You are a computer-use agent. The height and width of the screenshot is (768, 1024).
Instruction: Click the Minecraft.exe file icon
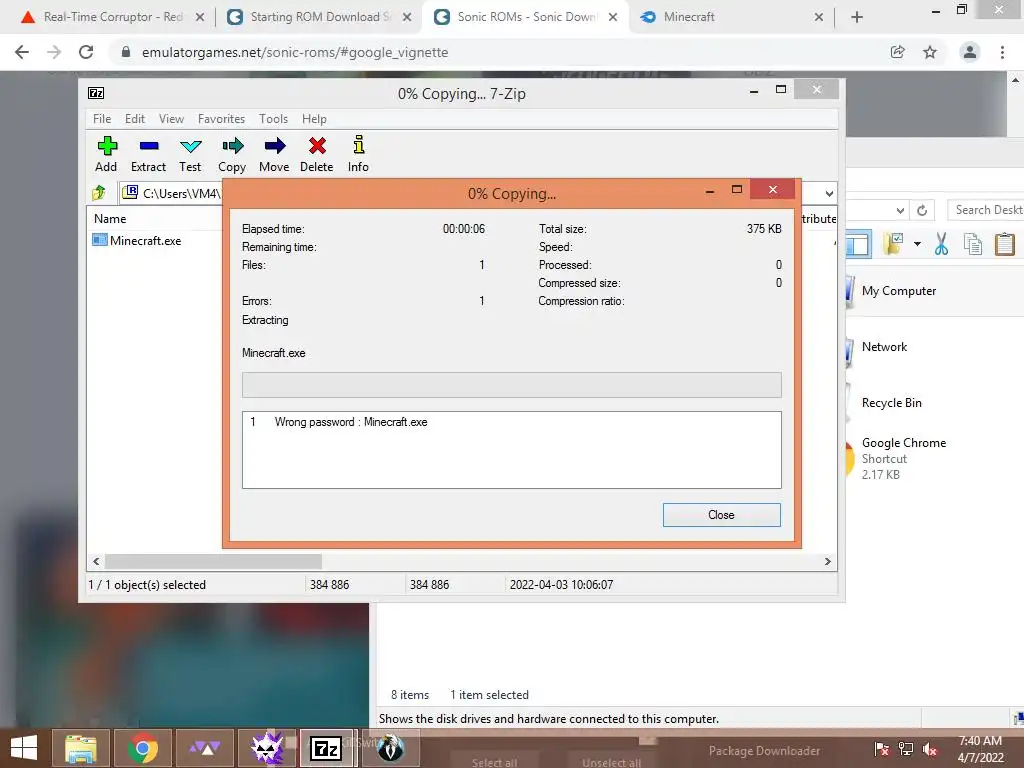(99, 240)
